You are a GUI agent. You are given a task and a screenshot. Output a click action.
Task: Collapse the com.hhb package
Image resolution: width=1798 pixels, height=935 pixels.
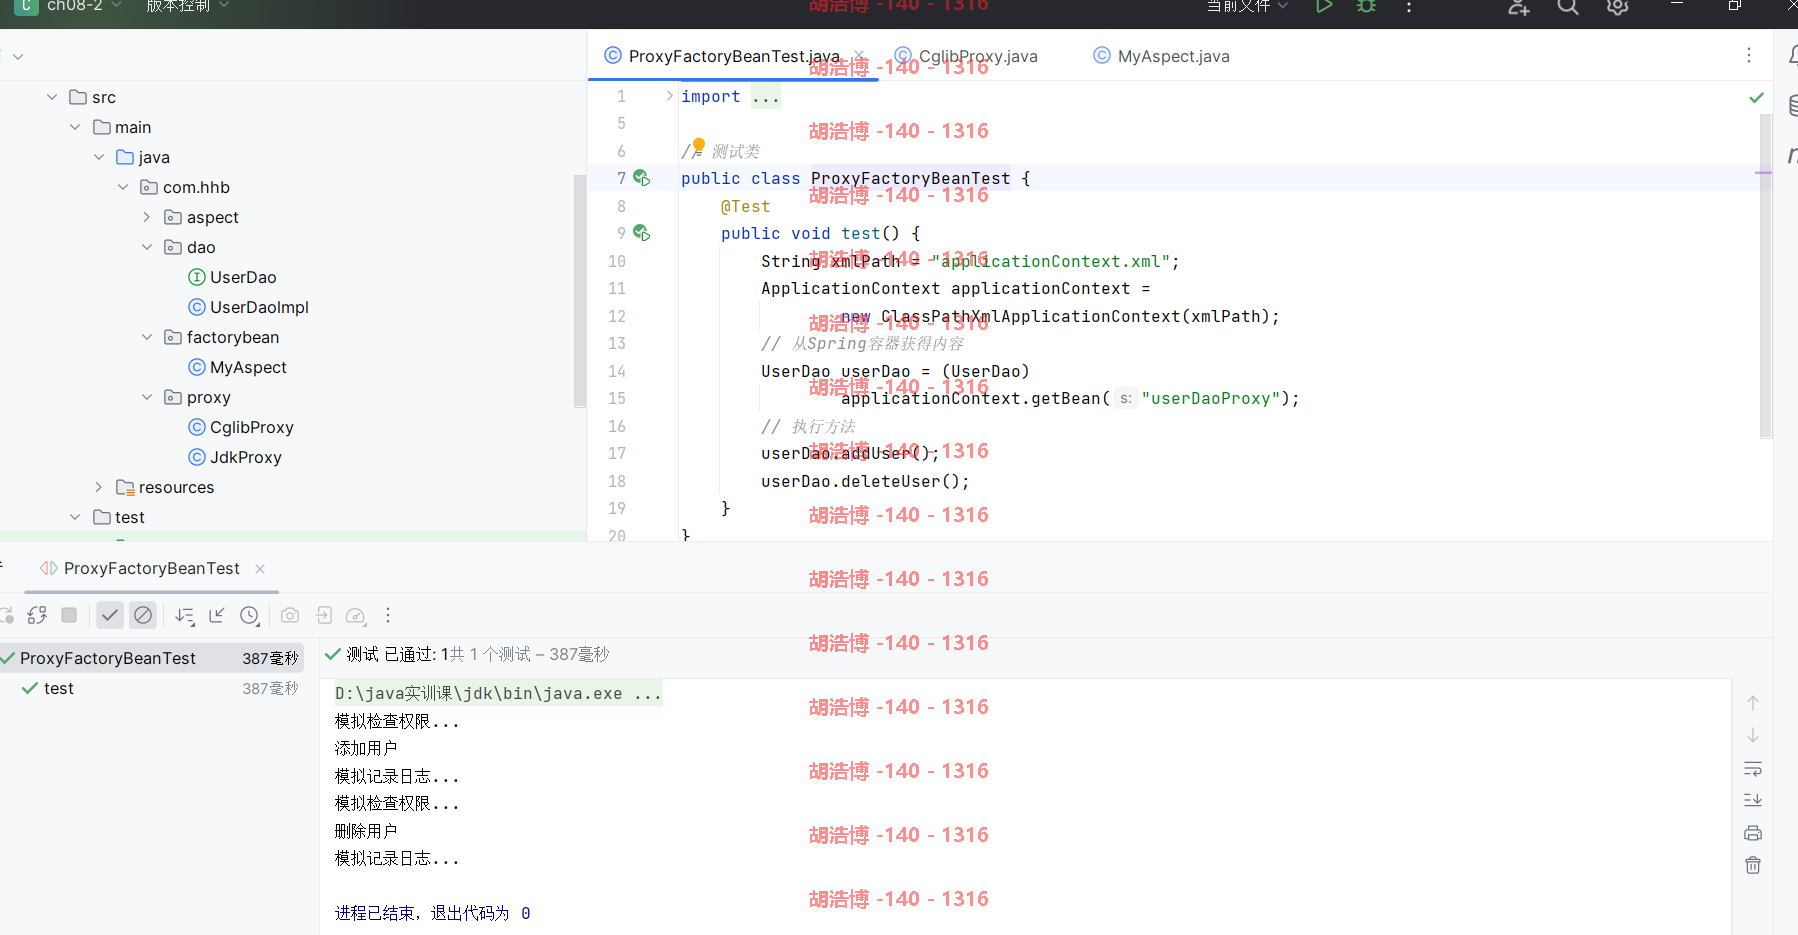(123, 187)
